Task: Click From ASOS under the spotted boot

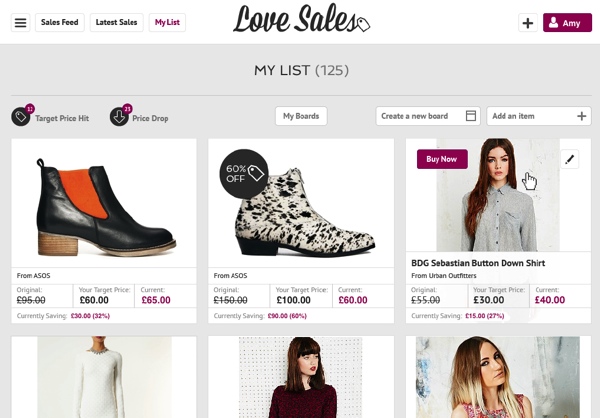Action: pyautogui.click(x=230, y=276)
